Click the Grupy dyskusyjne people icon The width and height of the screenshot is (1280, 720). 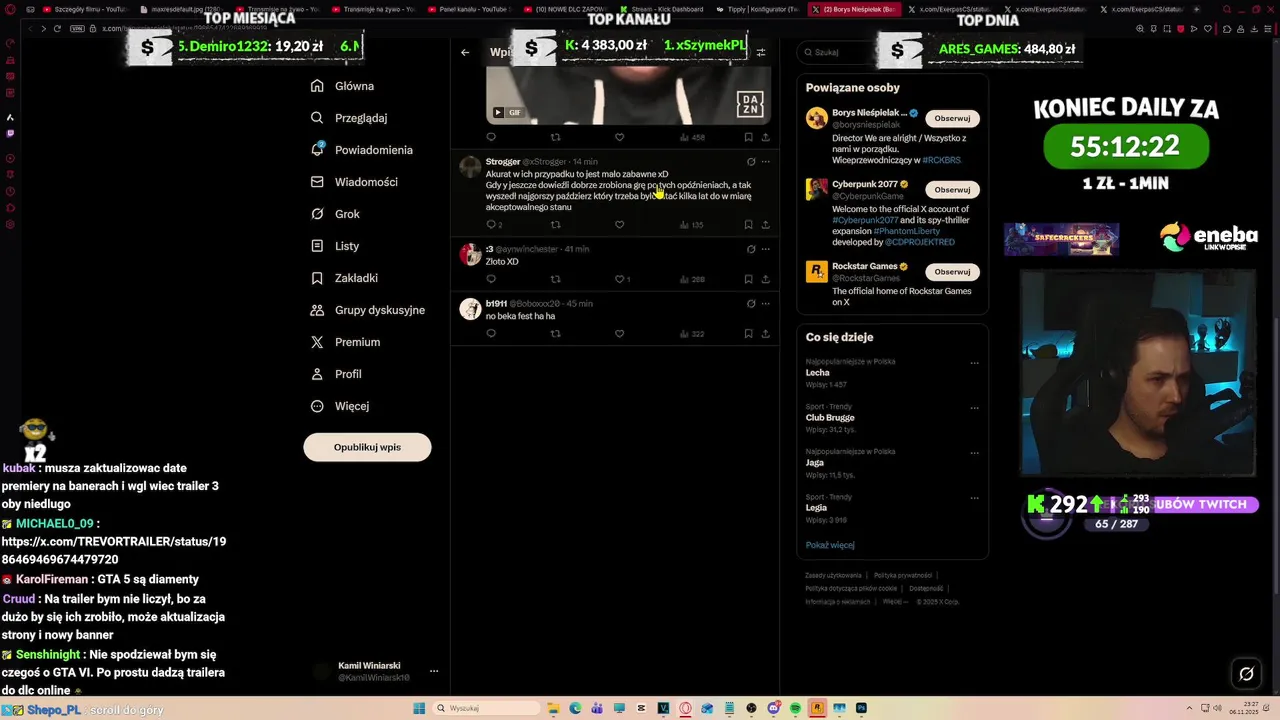pos(317,310)
